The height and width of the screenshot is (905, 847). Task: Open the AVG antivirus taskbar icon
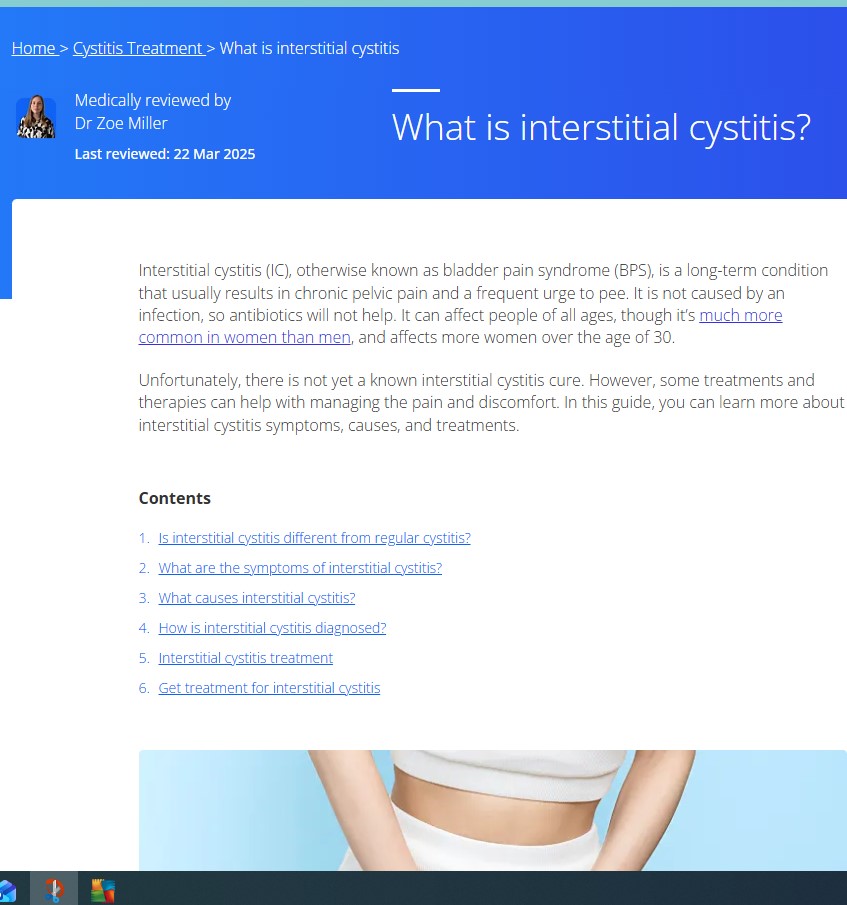pos(102,888)
